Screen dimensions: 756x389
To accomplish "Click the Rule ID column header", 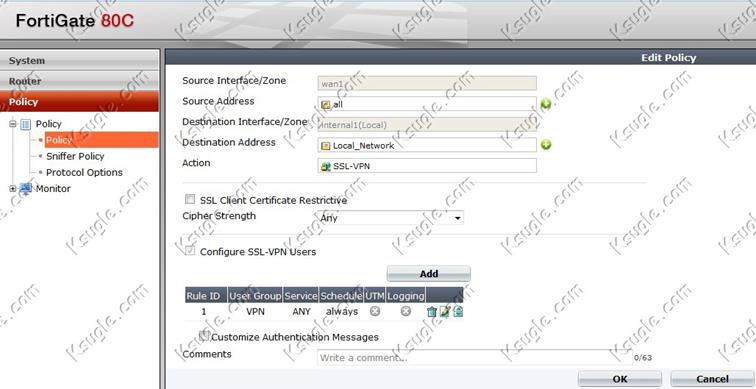I will (x=206, y=295).
